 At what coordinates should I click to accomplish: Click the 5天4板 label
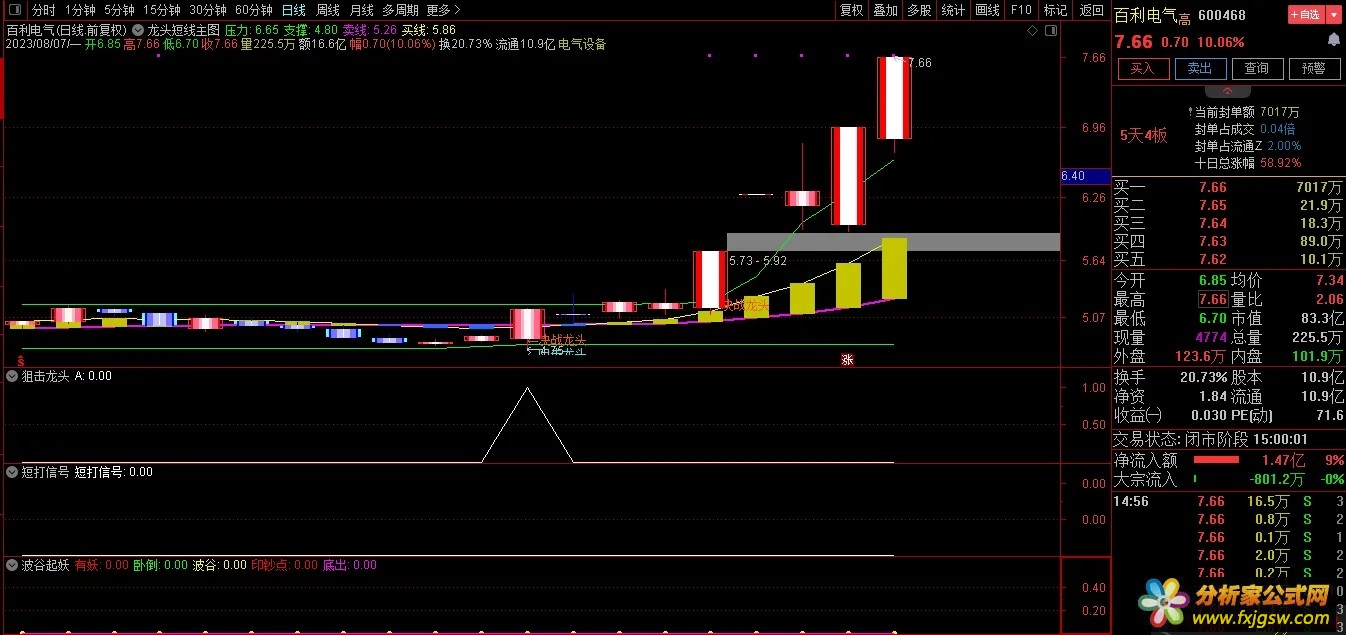[1143, 135]
